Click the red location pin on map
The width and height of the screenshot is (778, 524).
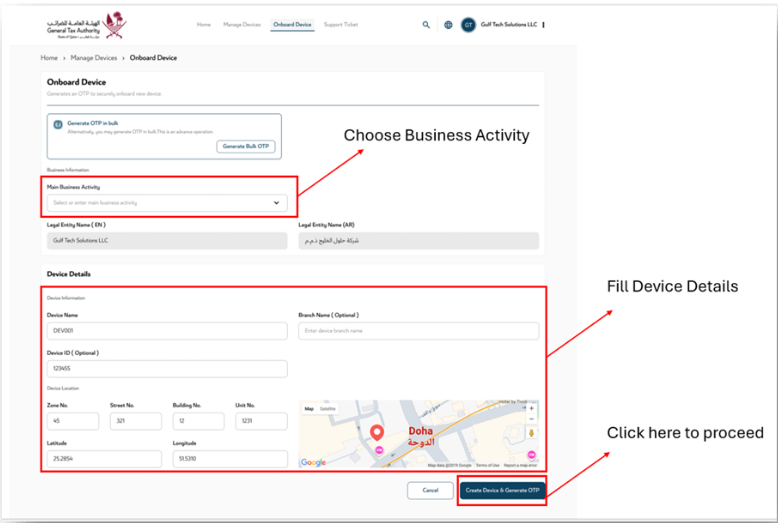pyautogui.click(x=377, y=433)
